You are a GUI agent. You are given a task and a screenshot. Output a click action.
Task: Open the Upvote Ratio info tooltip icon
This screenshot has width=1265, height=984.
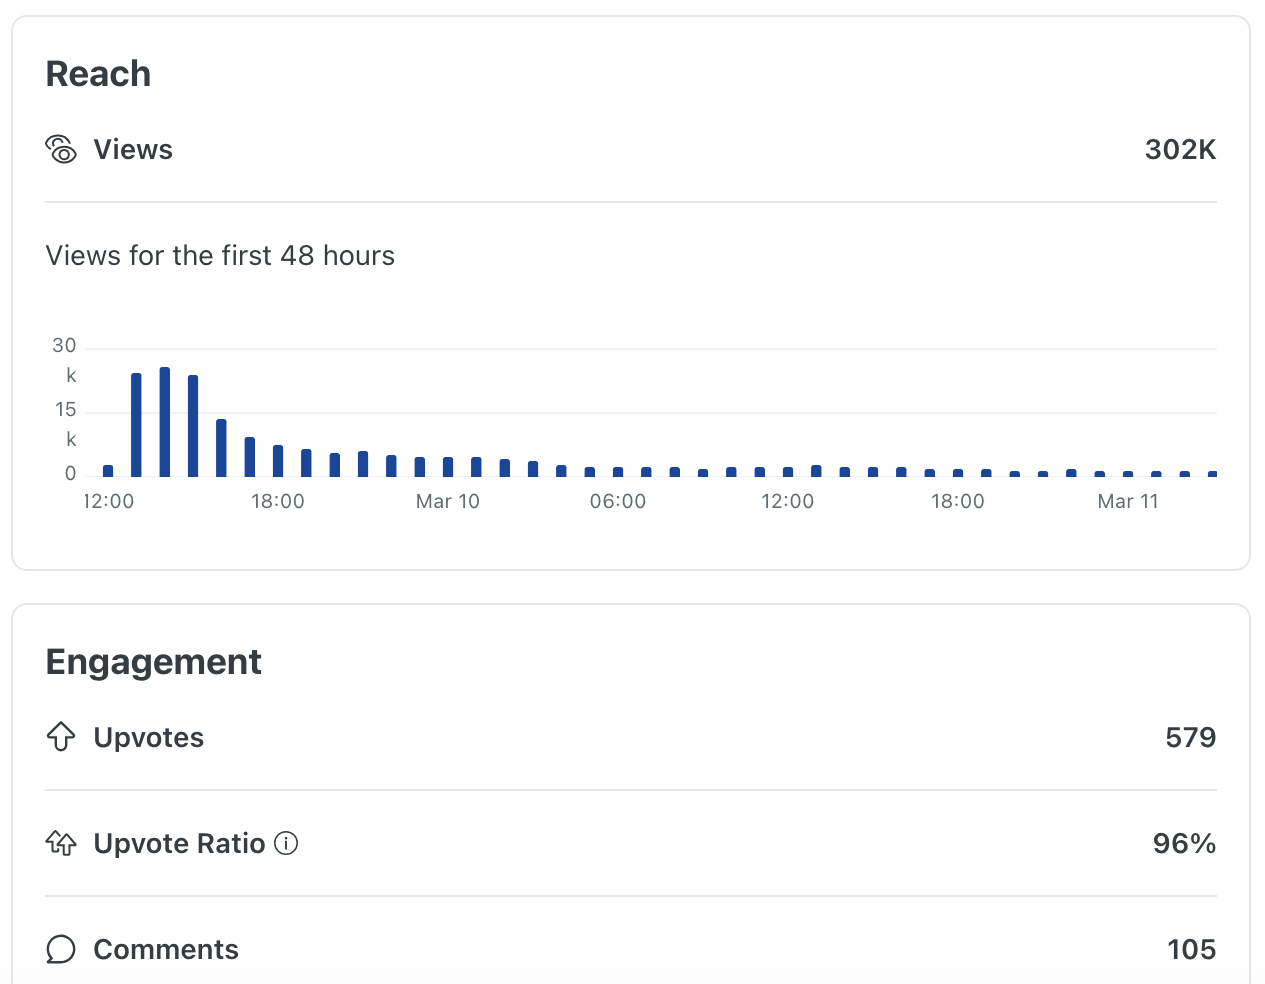[x=286, y=843]
